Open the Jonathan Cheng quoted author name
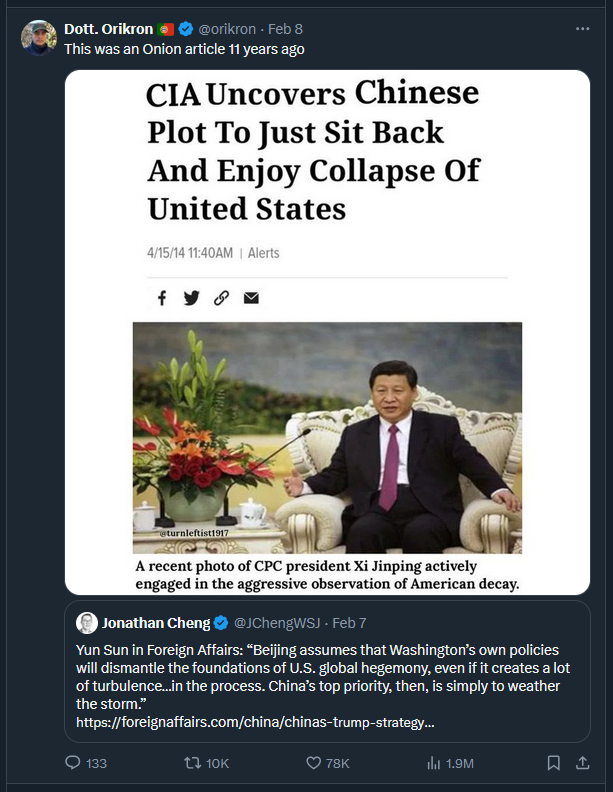This screenshot has width=613, height=792. click(x=156, y=623)
